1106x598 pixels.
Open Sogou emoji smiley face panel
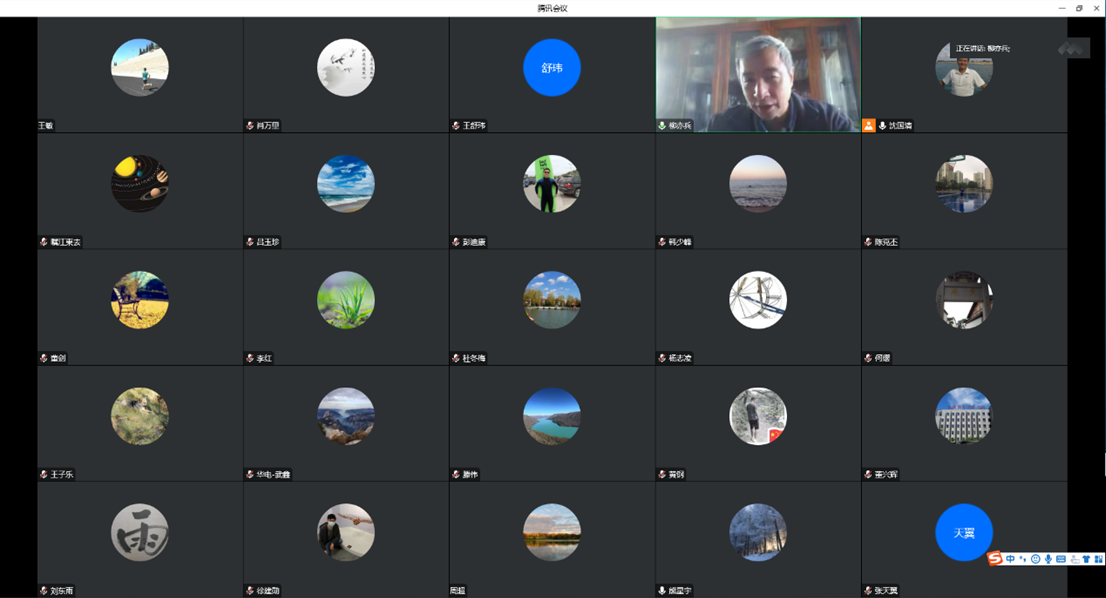[x=1035, y=559]
